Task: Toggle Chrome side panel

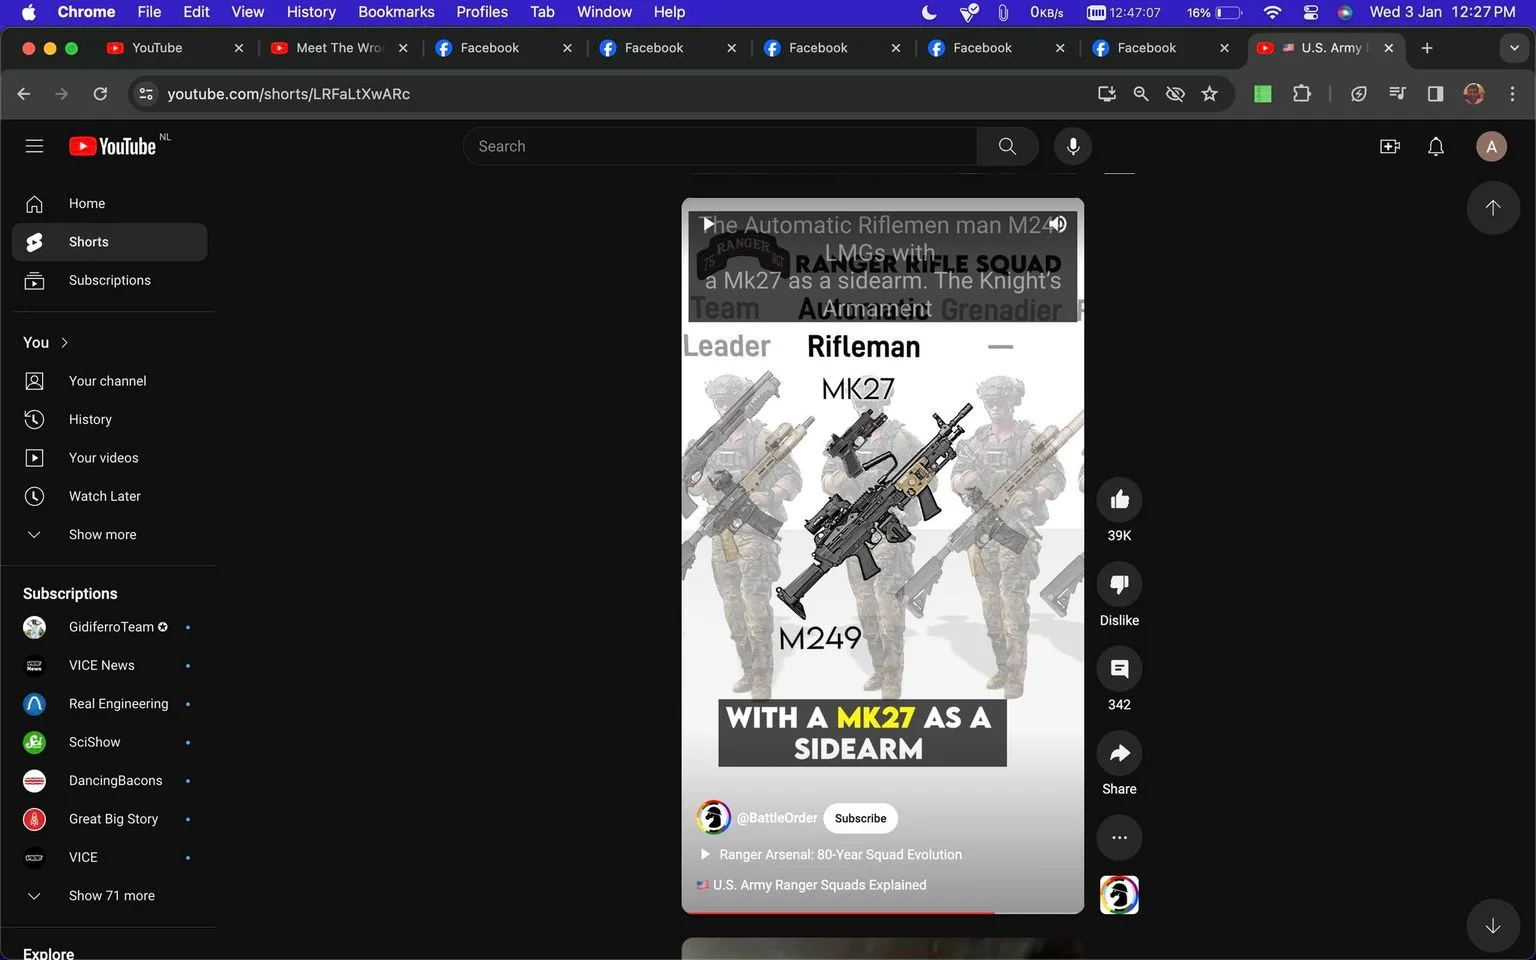Action: point(1435,94)
